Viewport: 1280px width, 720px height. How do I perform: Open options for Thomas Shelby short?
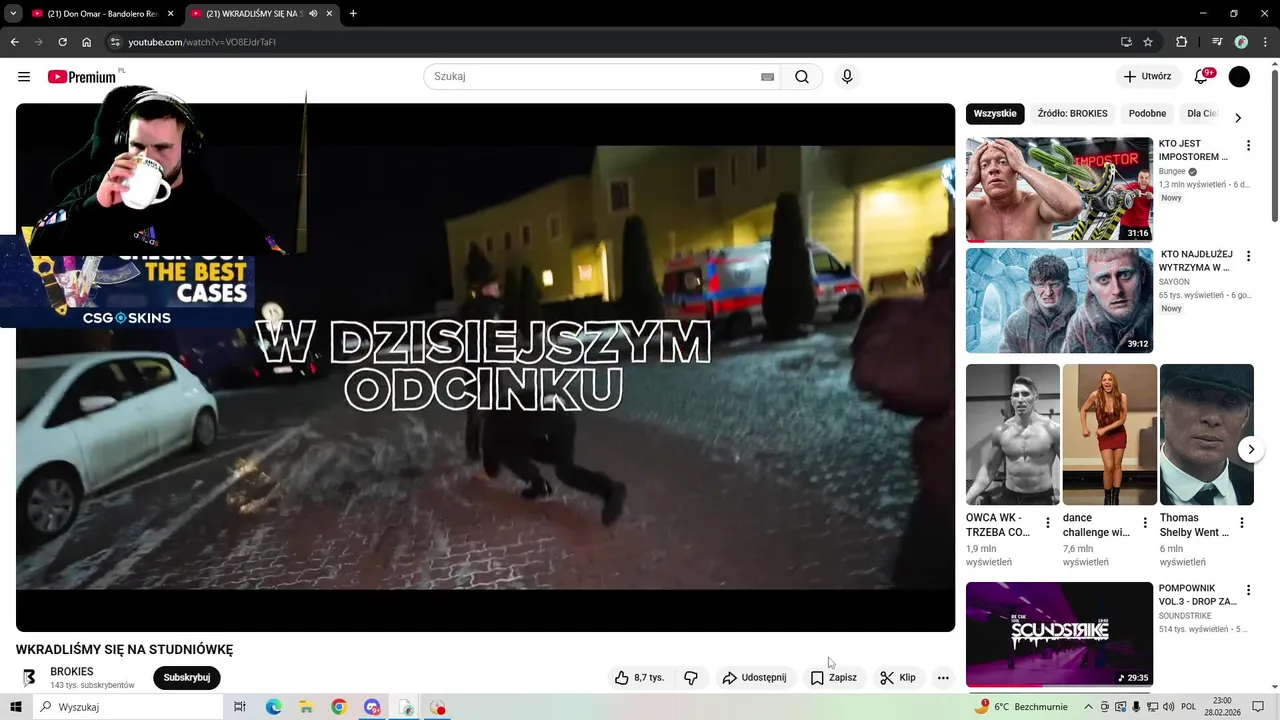click(1242, 523)
